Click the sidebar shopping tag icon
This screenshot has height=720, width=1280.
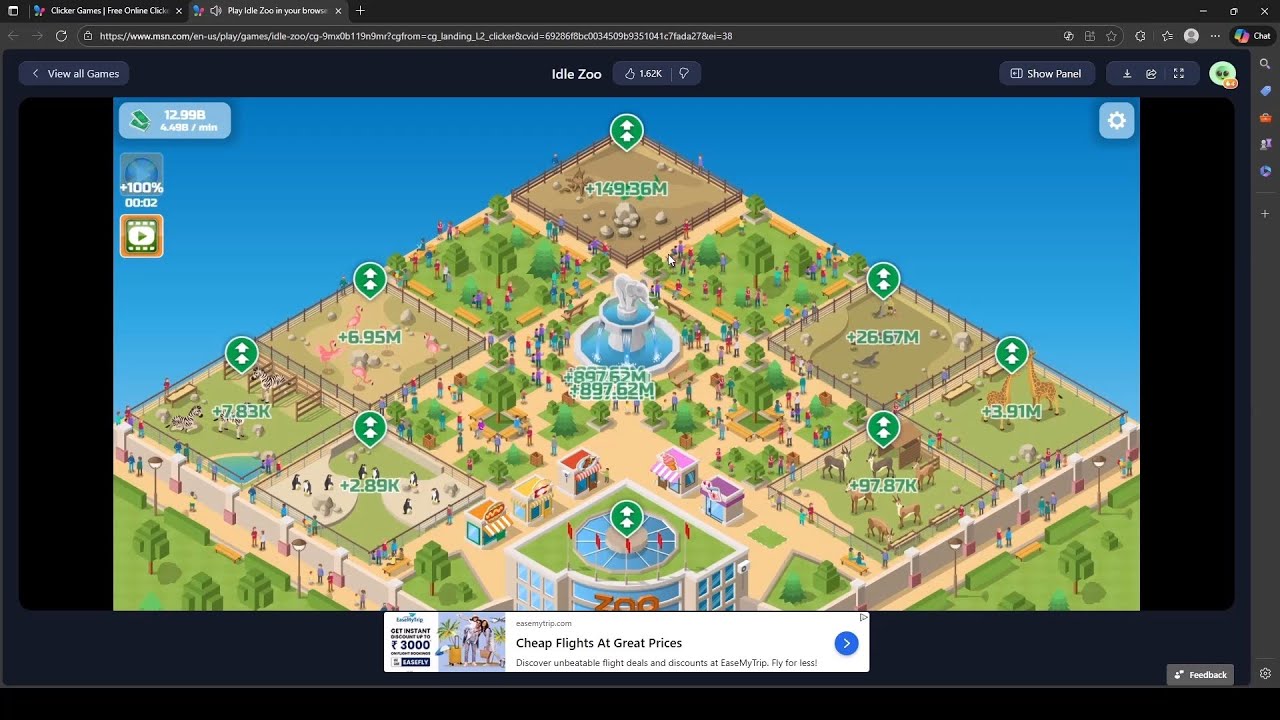[x=1265, y=90]
